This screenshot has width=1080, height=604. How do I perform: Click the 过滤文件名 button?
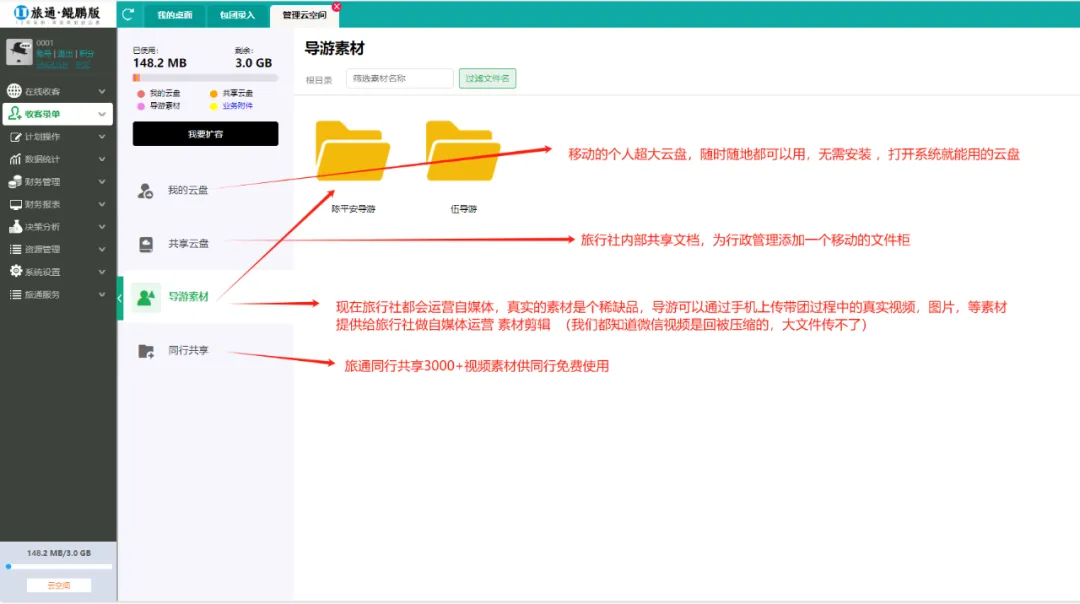(x=487, y=79)
